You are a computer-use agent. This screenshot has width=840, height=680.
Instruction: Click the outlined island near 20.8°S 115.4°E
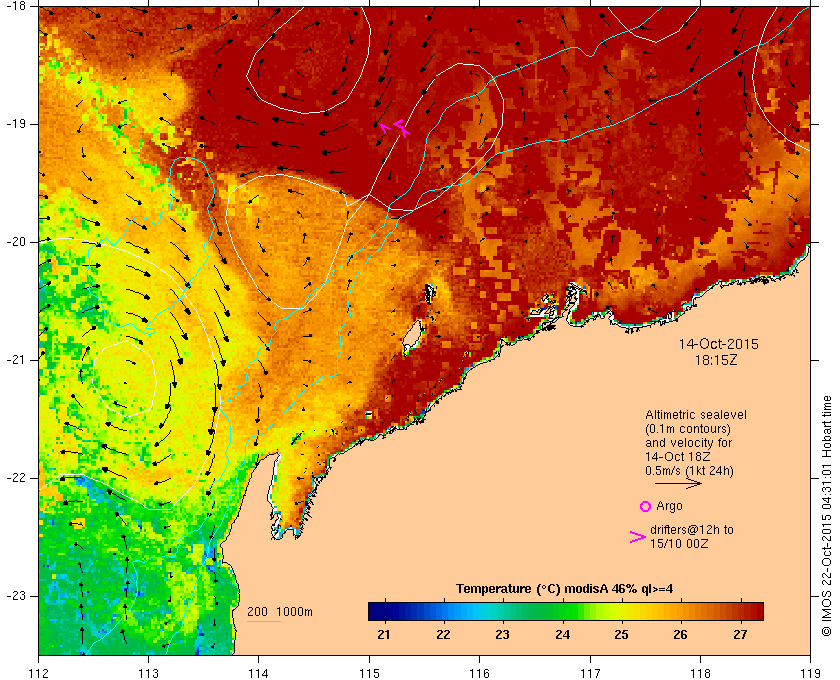(412, 337)
